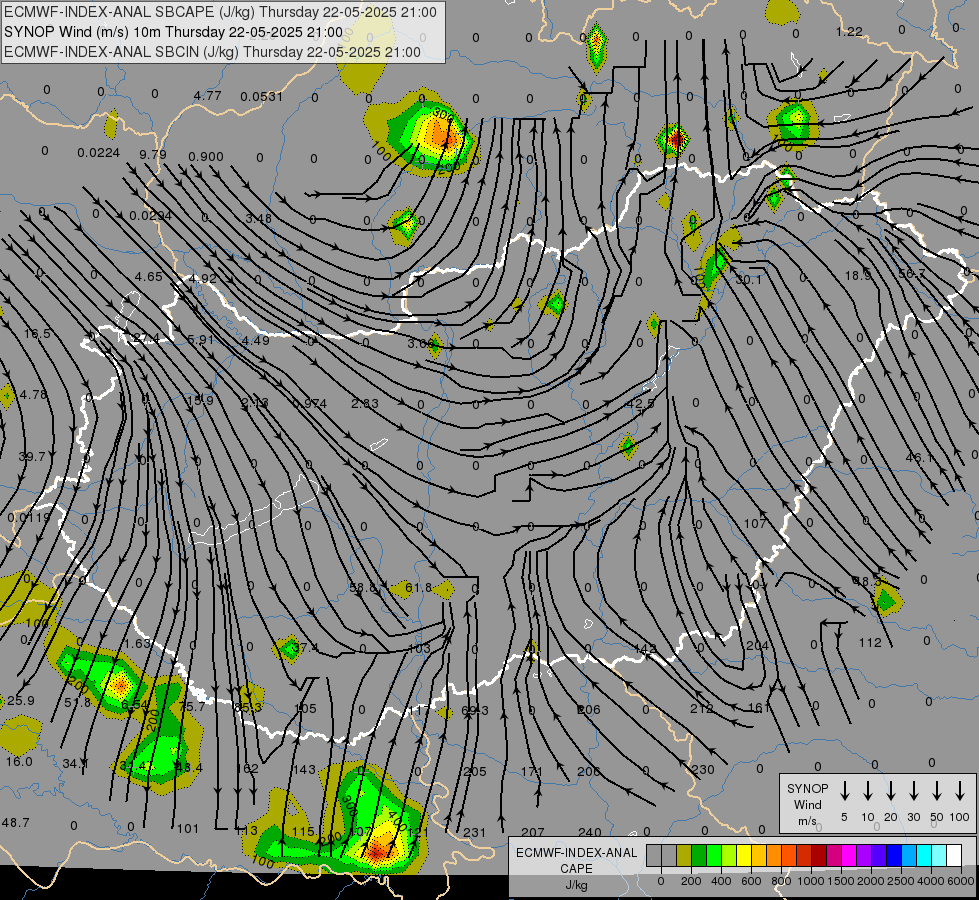Click the map value 42.5
The image size is (979, 900).
(640, 403)
